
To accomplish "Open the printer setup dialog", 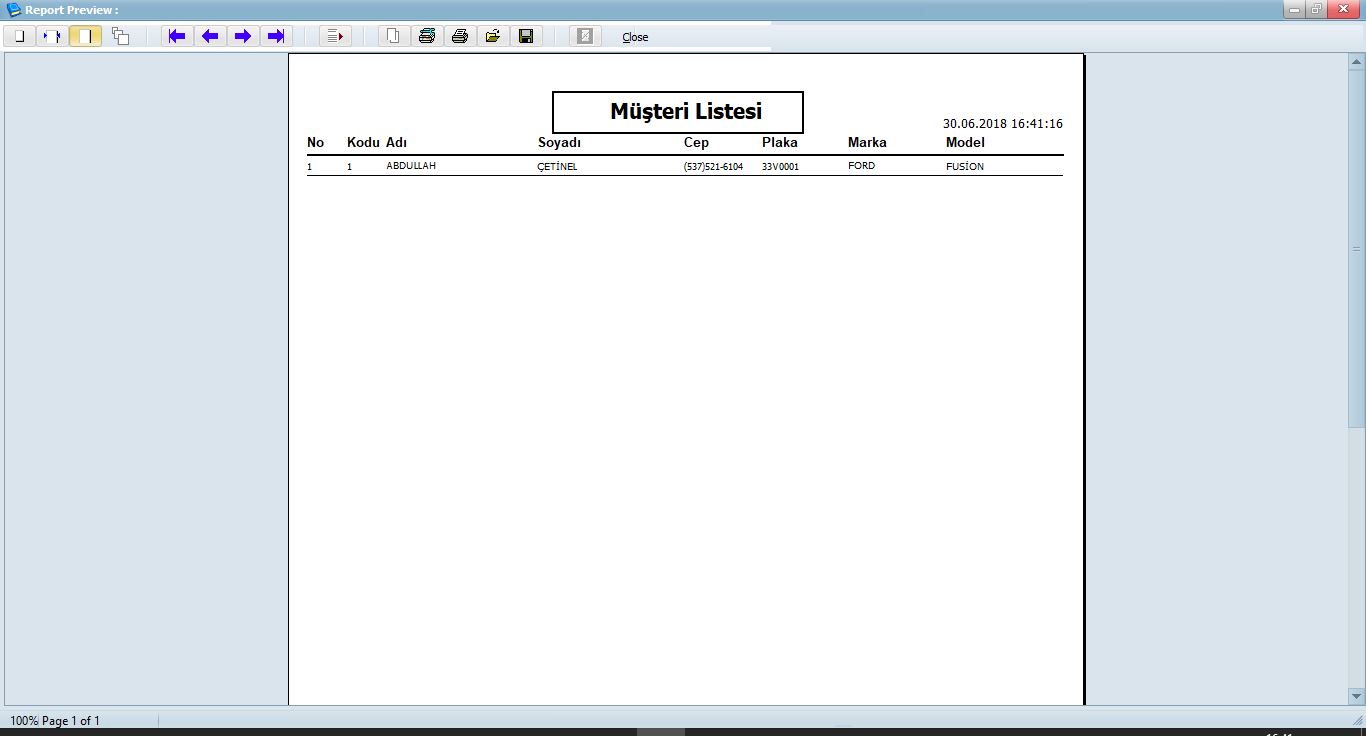I will (427, 37).
